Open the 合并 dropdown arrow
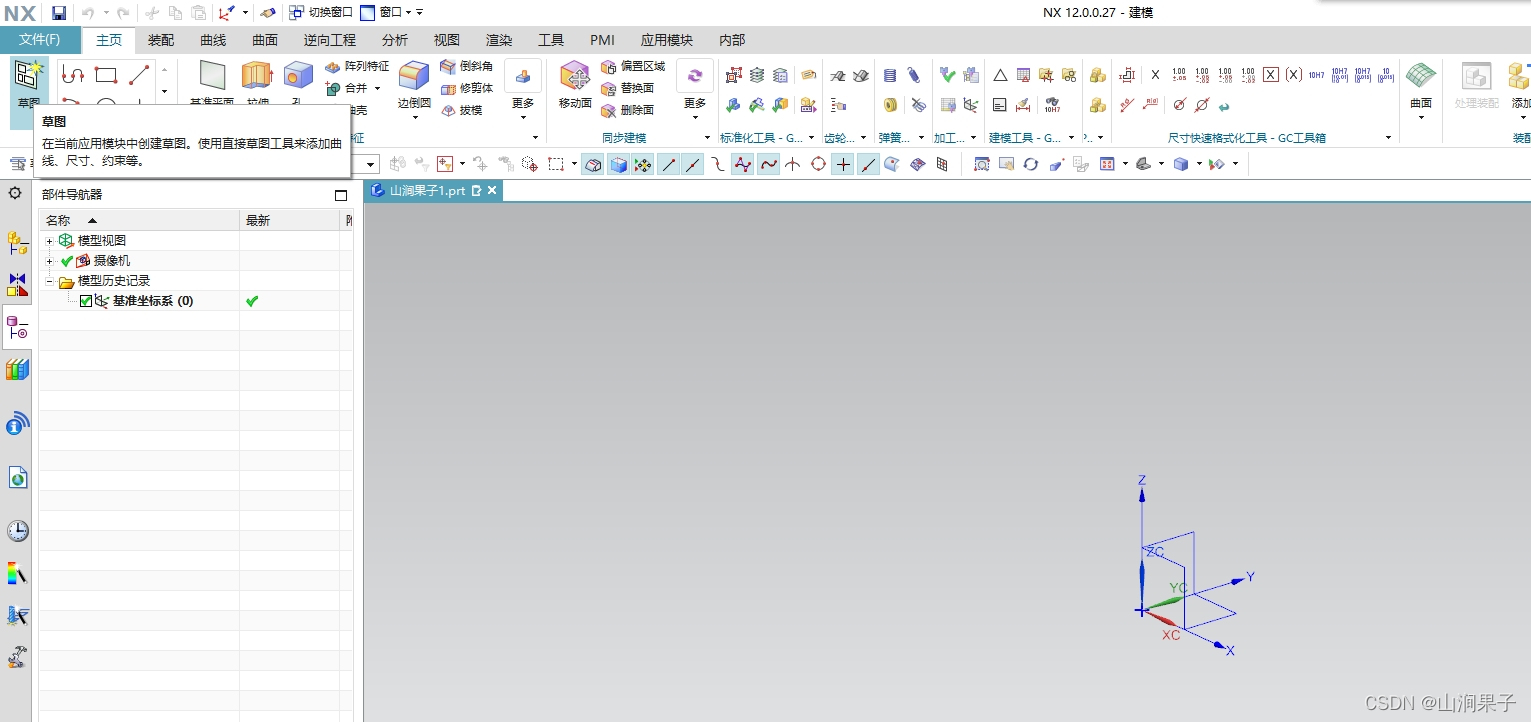1531x722 pixels. pos(378,89)
